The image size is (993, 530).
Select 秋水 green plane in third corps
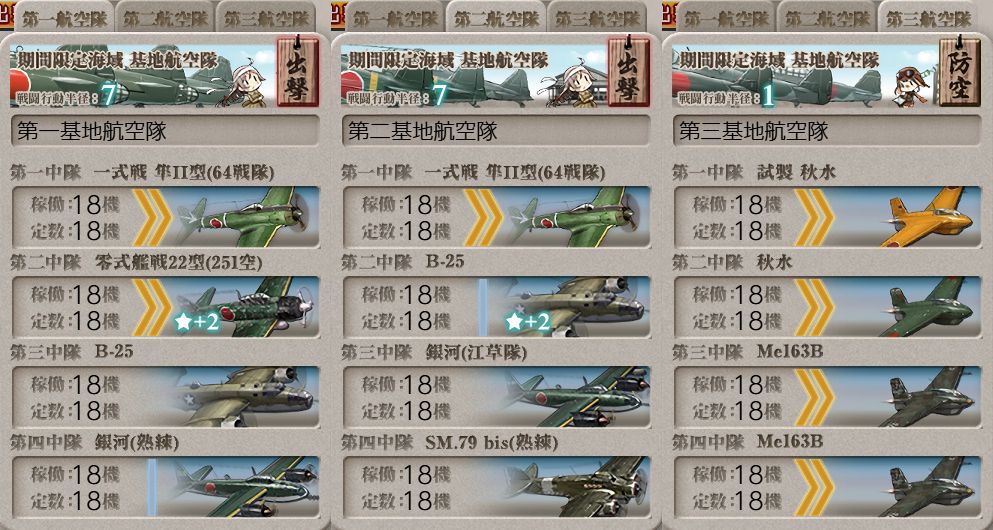click(x=828, y=306)
